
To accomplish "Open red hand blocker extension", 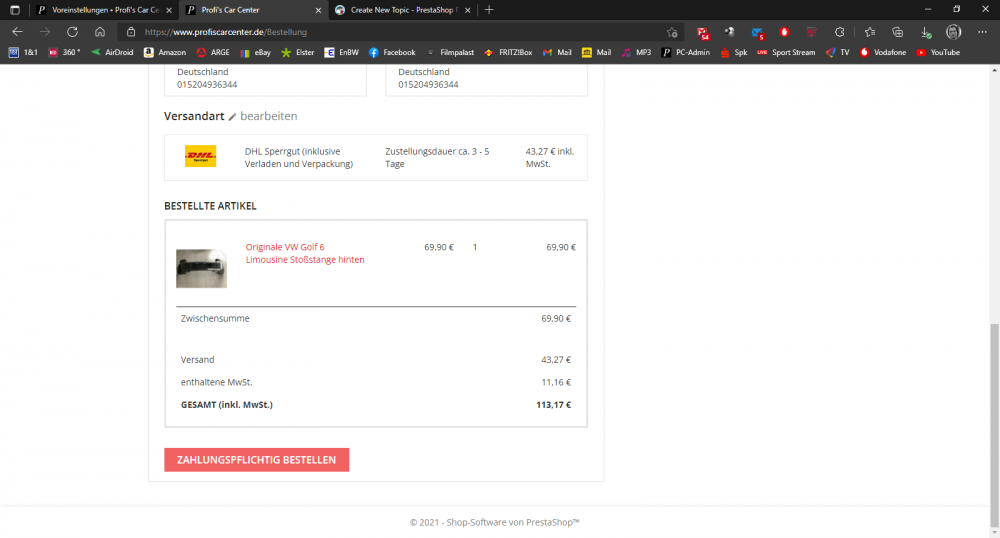I will tap(784, 32).
